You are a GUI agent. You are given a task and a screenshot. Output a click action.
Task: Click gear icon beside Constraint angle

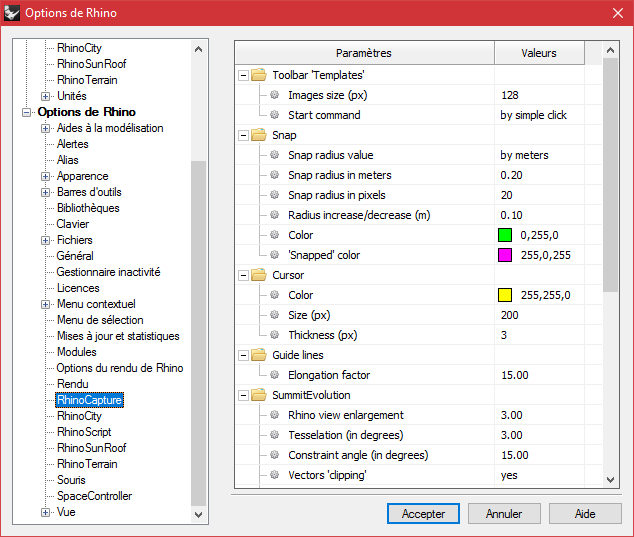coord(275,455)
